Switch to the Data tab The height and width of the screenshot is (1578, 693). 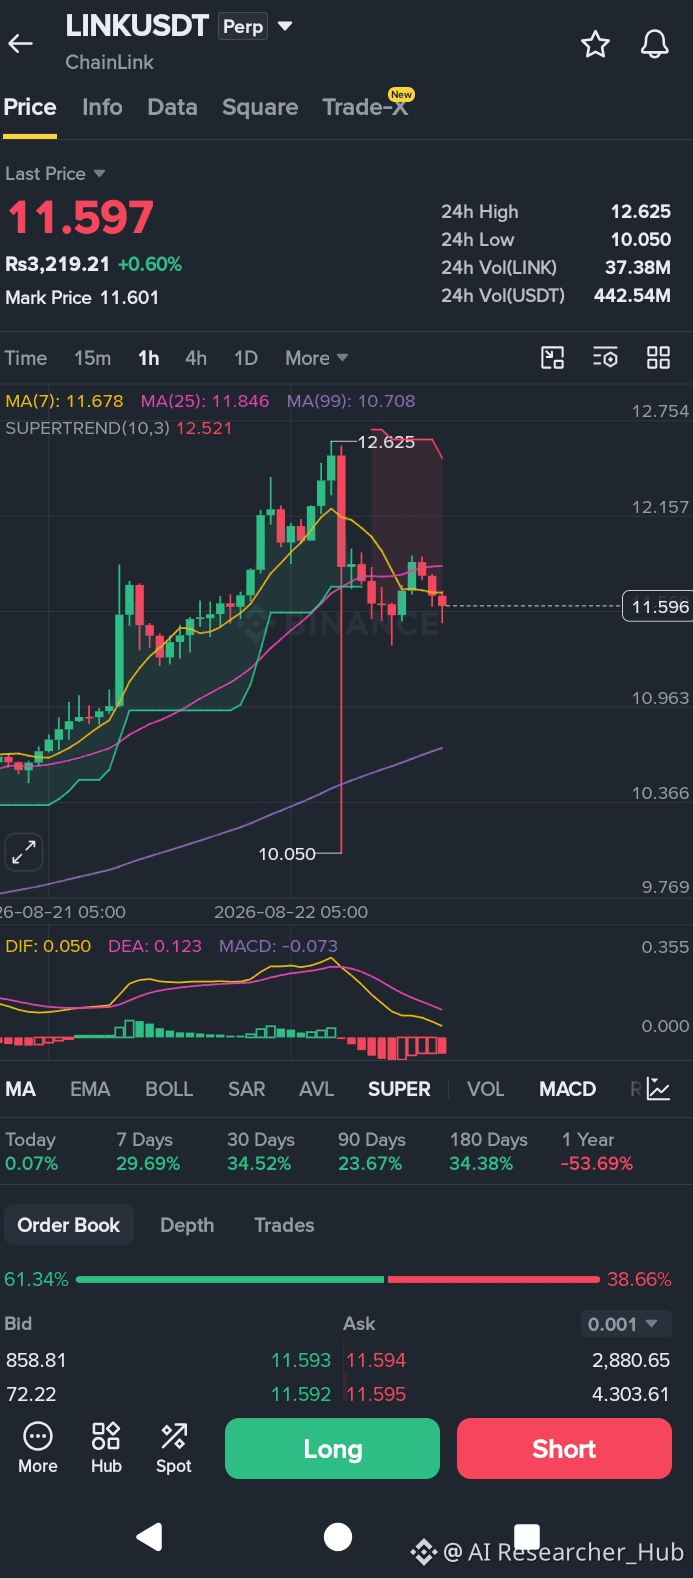[172, 107]
